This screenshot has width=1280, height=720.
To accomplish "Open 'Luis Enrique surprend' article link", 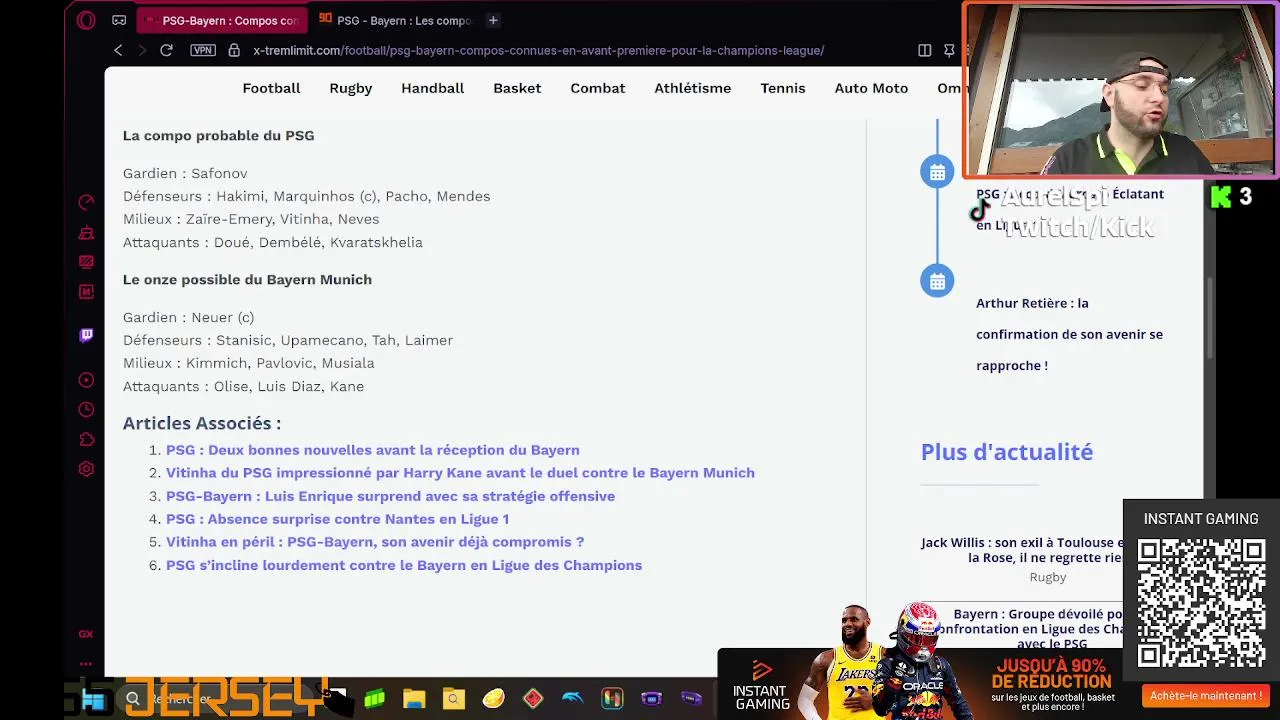I will coord(390,496).
